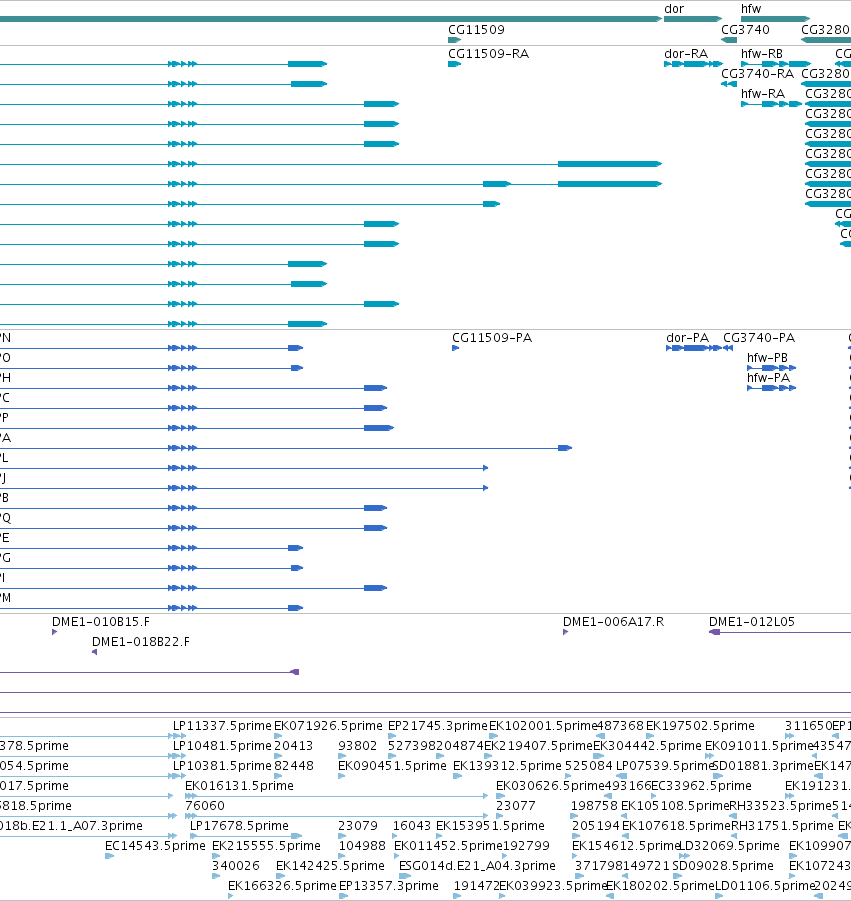Click the hfw-PA protein label
Screen dimensions: 851x901
point(769,378)
